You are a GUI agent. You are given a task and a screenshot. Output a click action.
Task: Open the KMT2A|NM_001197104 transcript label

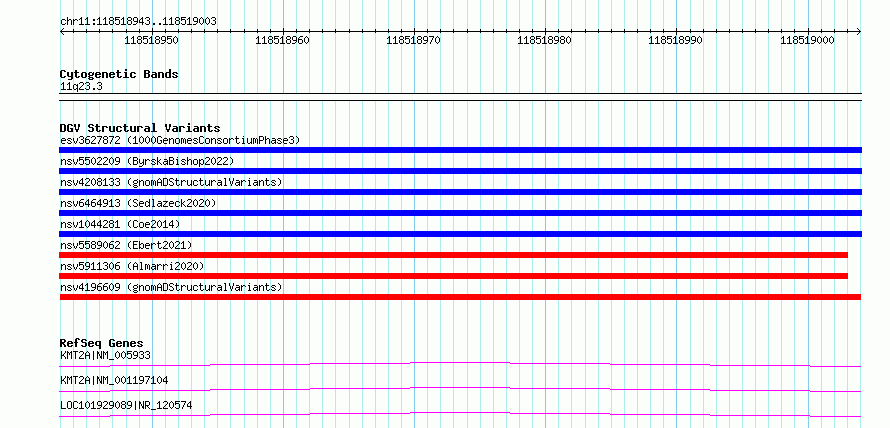[x=114, y=380]
